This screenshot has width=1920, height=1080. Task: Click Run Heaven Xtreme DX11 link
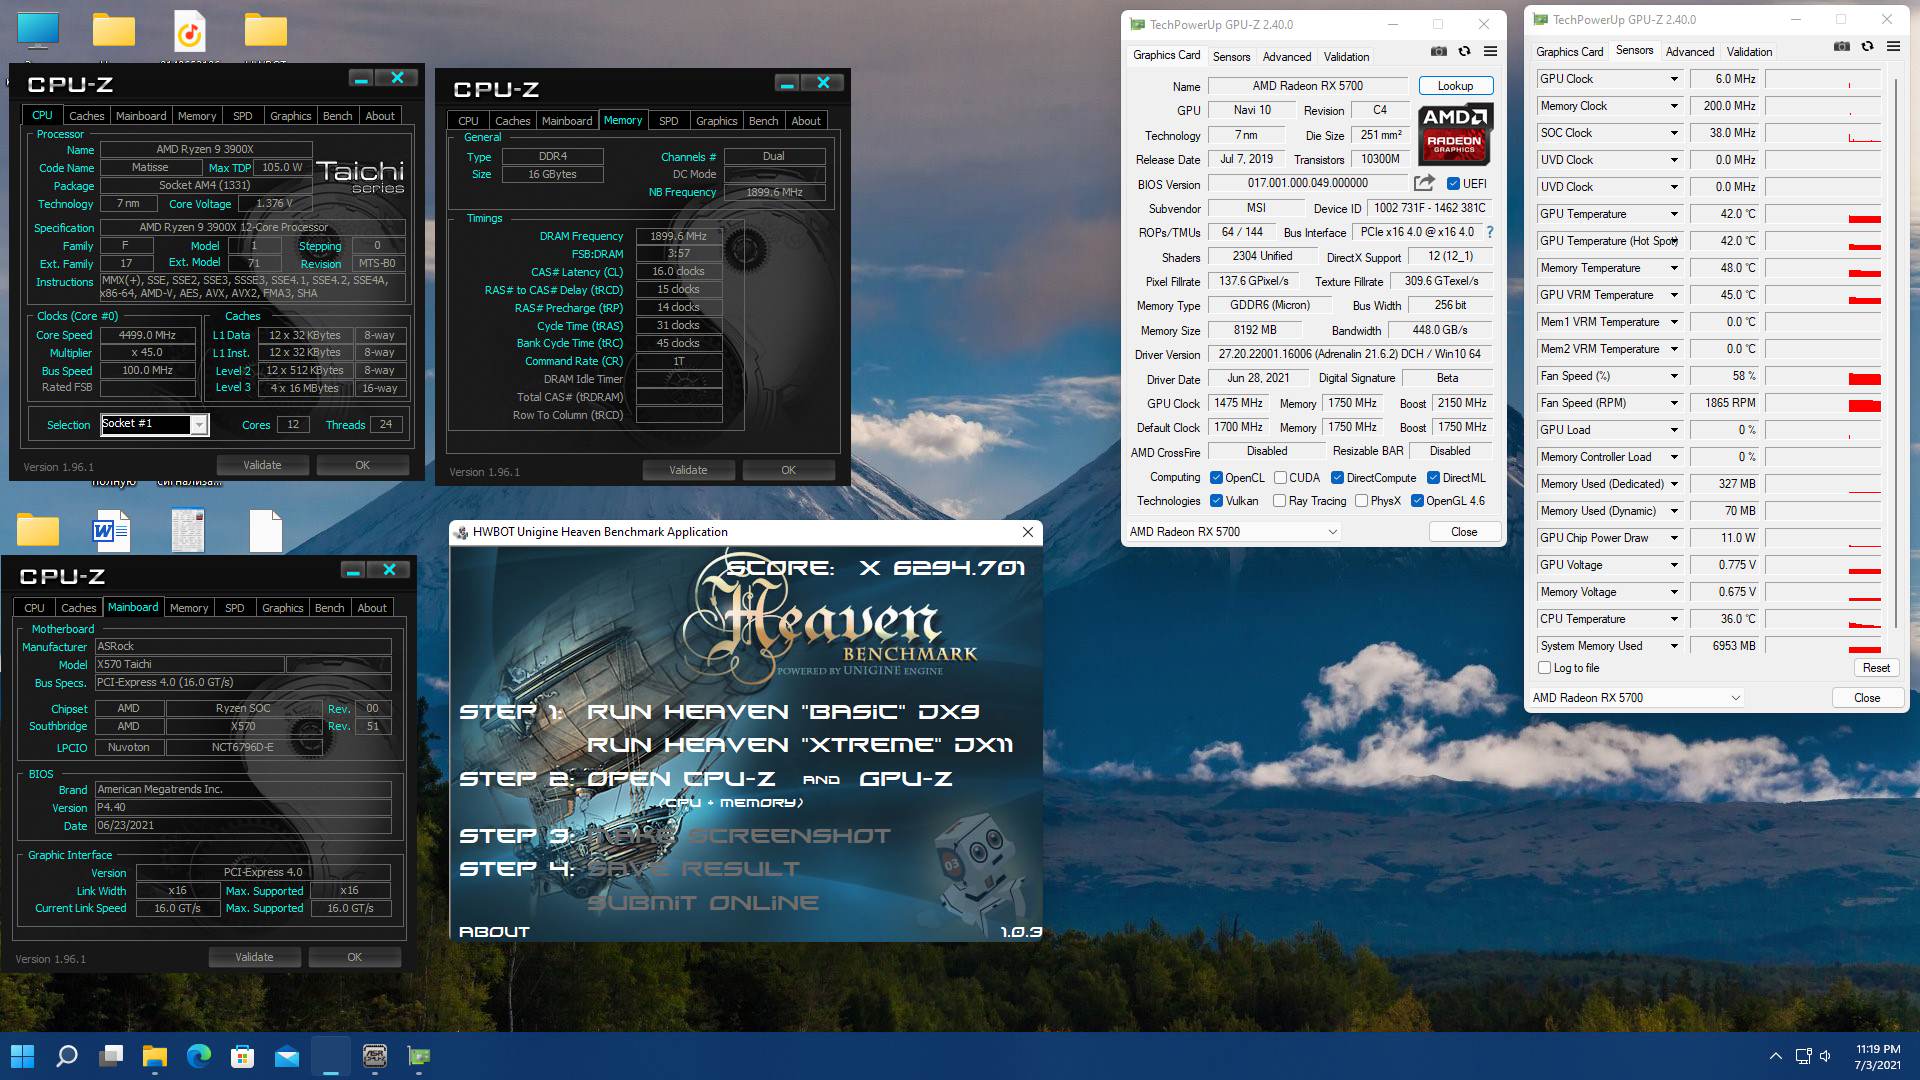click(800, 745)
